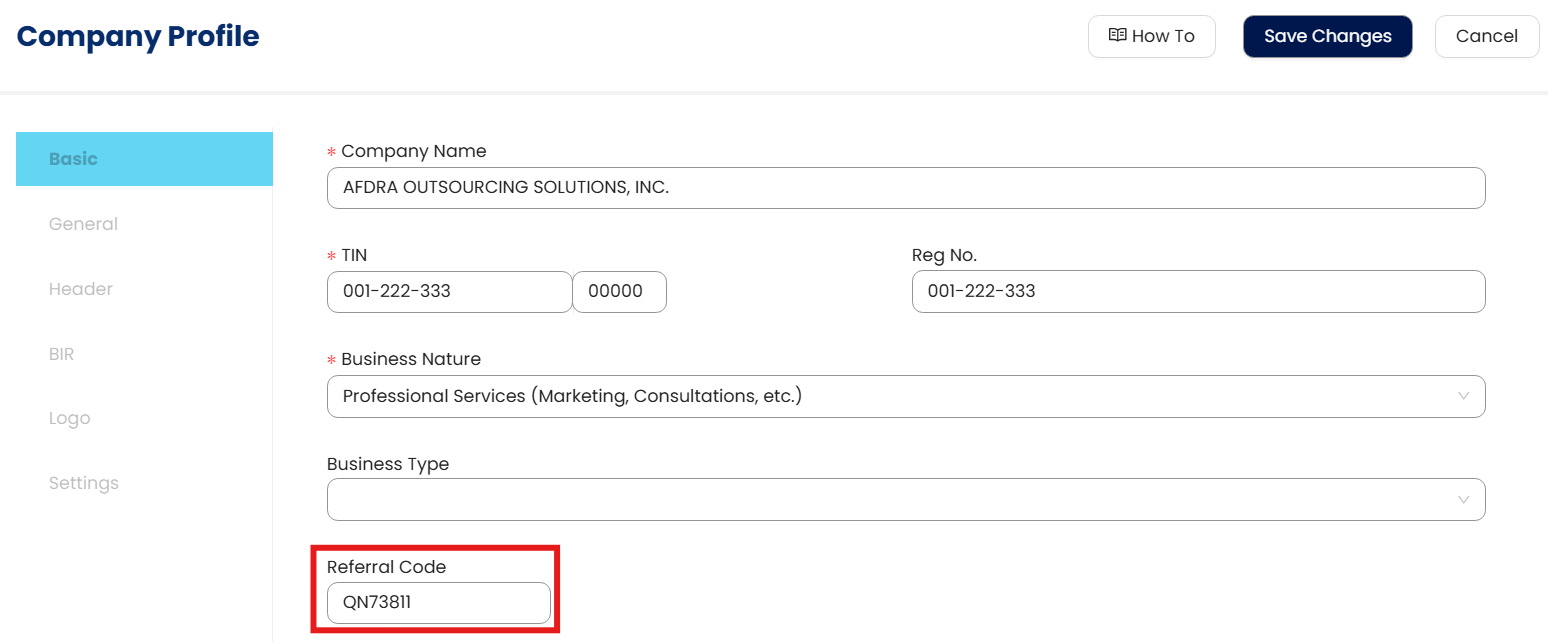Click the Business Type chevron arrow
1548x642 pixels.
[1463, 500]
